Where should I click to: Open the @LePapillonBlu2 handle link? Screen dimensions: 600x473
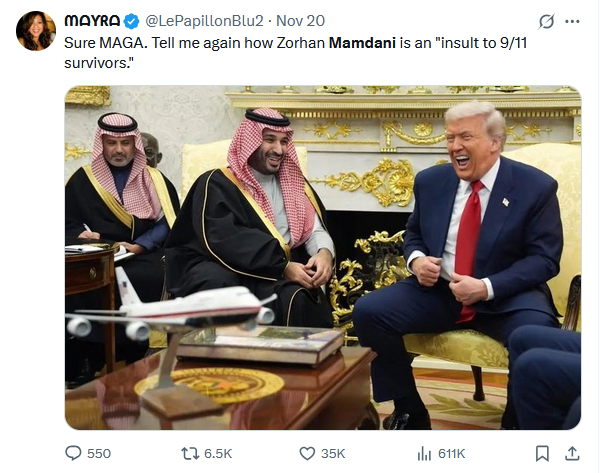[204, 21]
